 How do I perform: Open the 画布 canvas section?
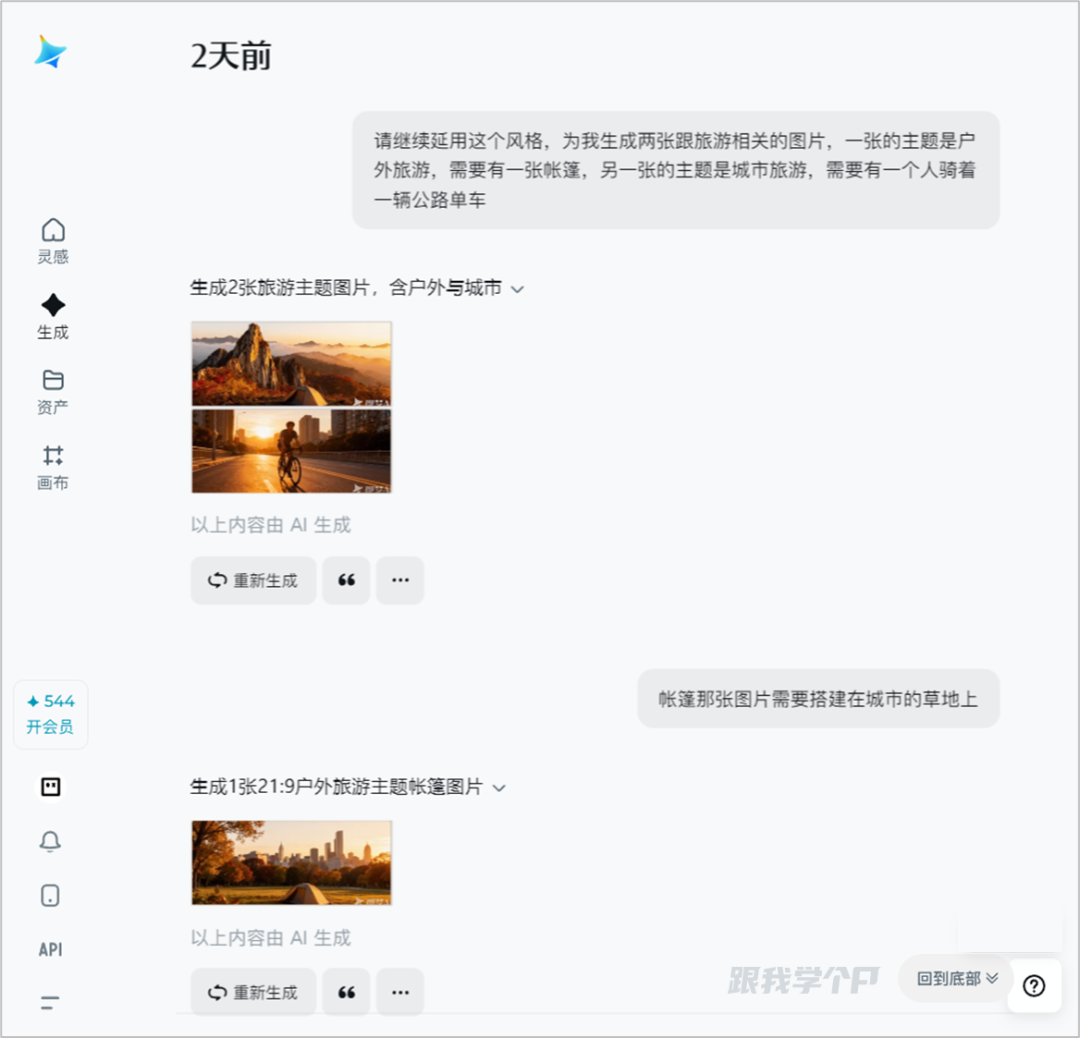tap(53, 468)
